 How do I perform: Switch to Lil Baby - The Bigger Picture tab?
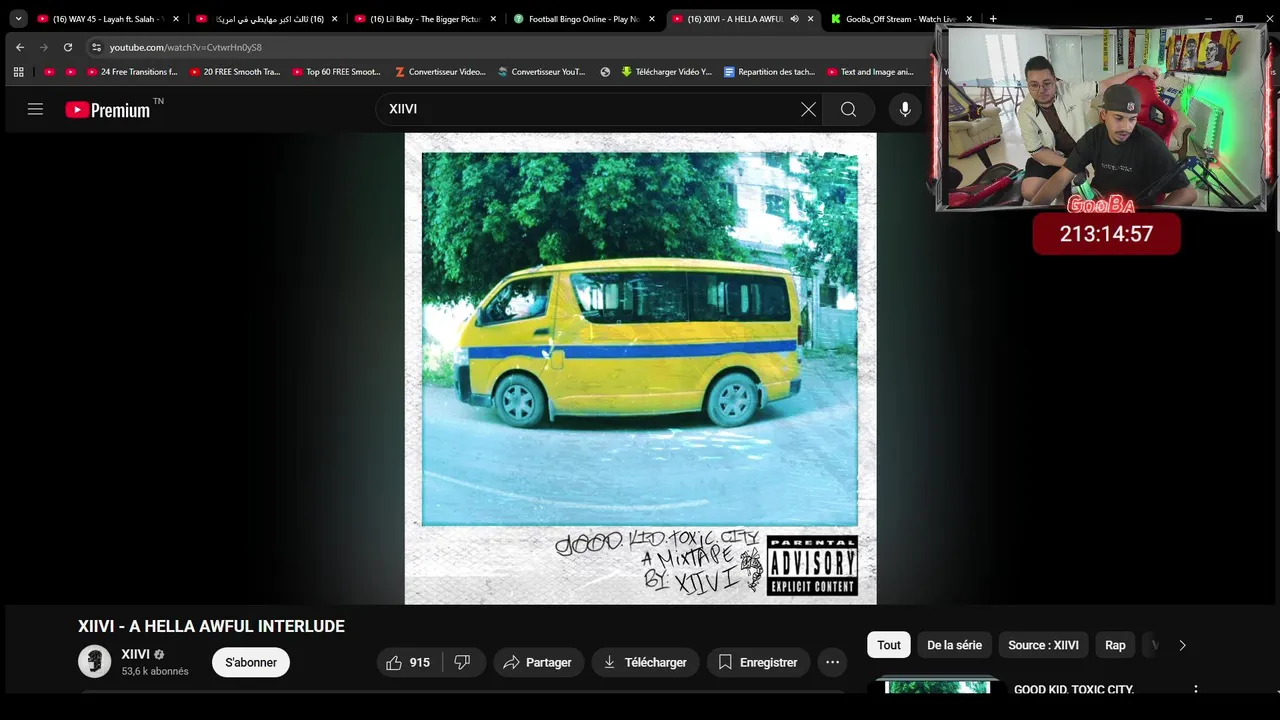click(x=424, y=19)
